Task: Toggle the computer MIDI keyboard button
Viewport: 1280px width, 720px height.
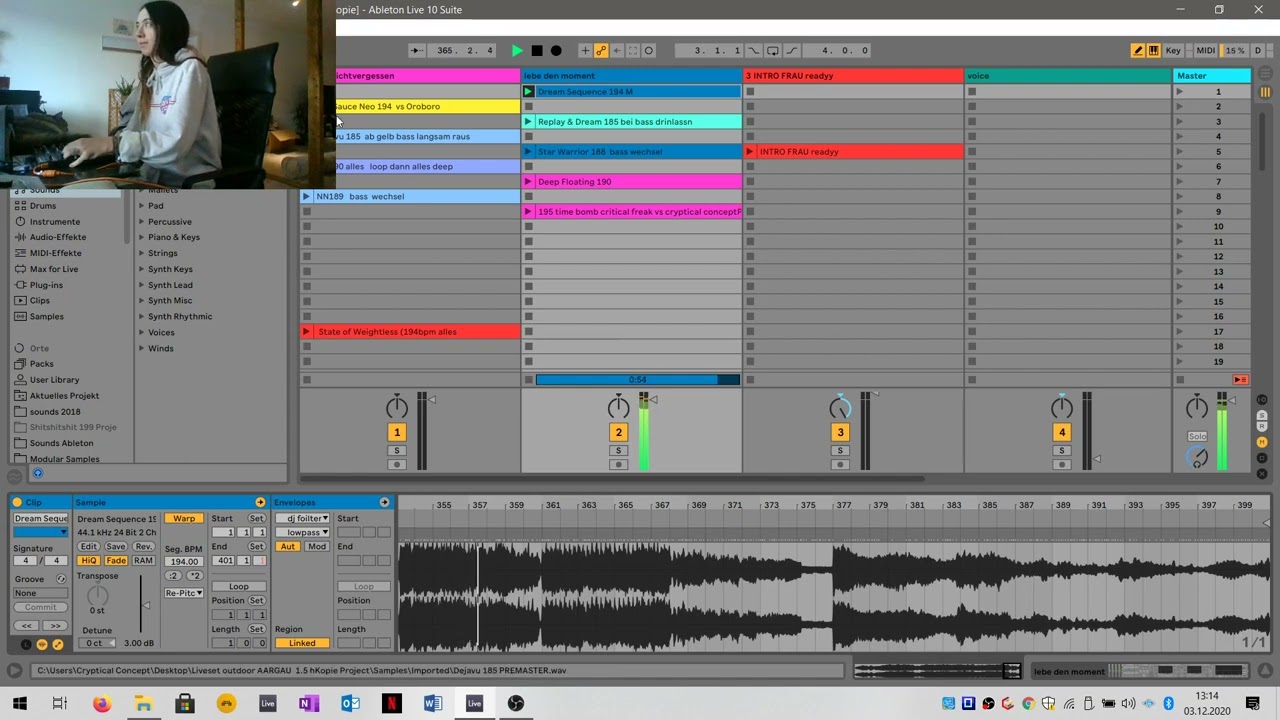Action: [1153, 50]
